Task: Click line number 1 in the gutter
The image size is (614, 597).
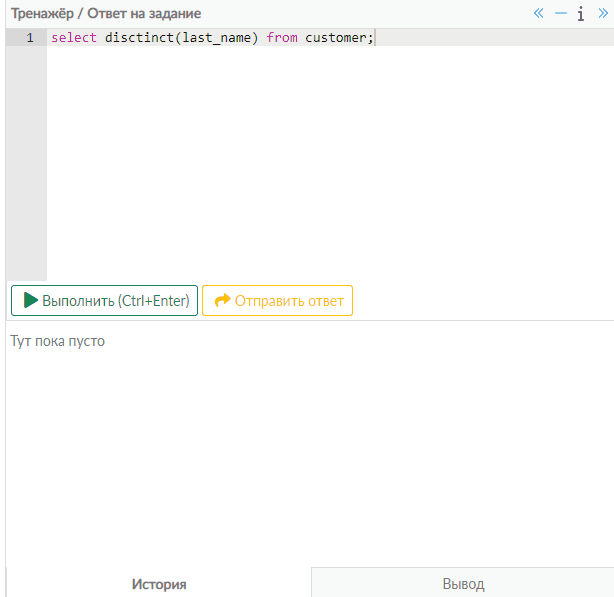Action: coord(29,38)
